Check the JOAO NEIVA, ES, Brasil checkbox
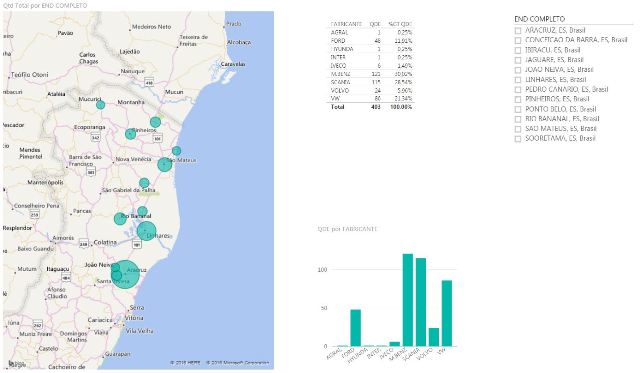 518,70
